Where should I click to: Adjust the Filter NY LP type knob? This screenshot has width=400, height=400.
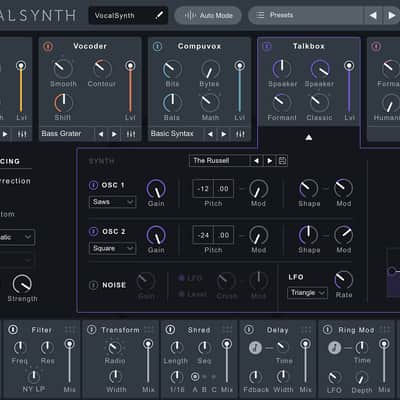[x=34, y=377]
